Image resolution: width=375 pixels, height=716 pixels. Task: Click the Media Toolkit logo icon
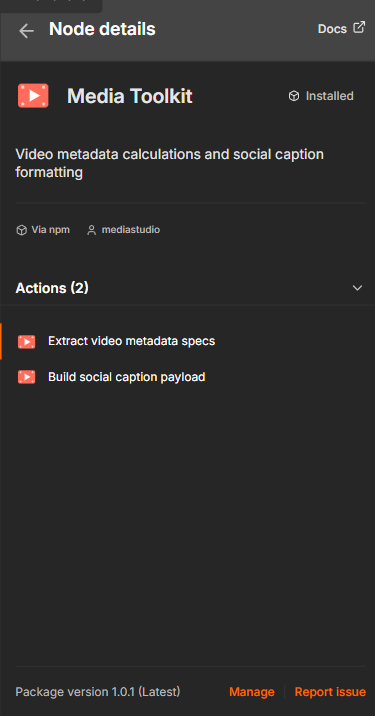pyautogui.click(x=33, y=96)
